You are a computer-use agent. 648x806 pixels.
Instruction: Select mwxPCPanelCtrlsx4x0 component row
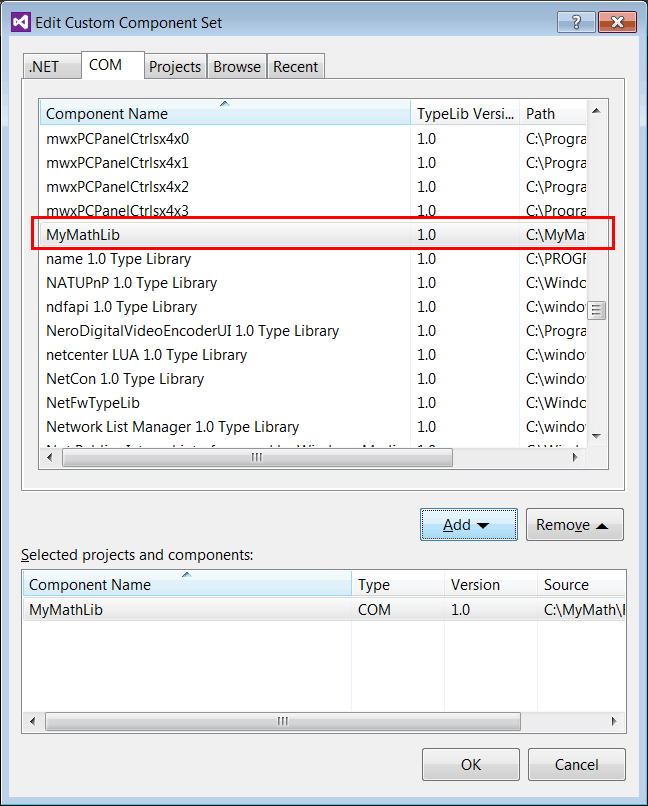tap(313, 139)
